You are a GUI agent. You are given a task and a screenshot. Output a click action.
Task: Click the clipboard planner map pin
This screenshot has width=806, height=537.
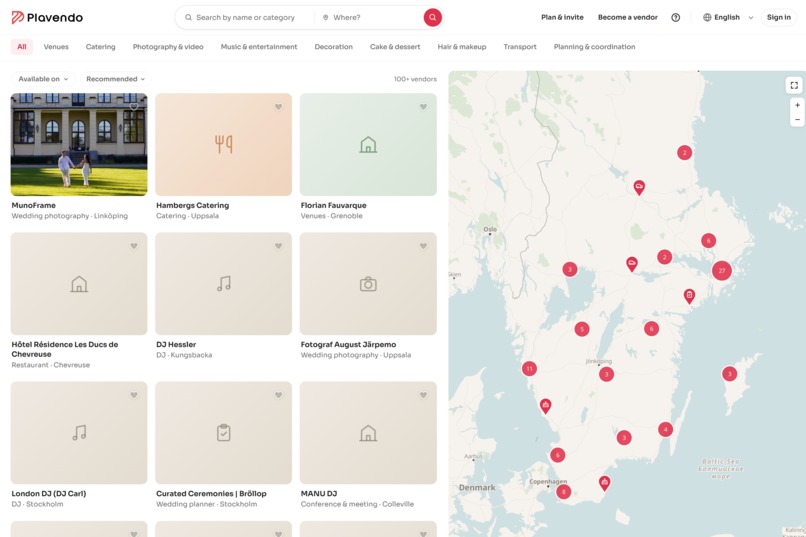689,295
